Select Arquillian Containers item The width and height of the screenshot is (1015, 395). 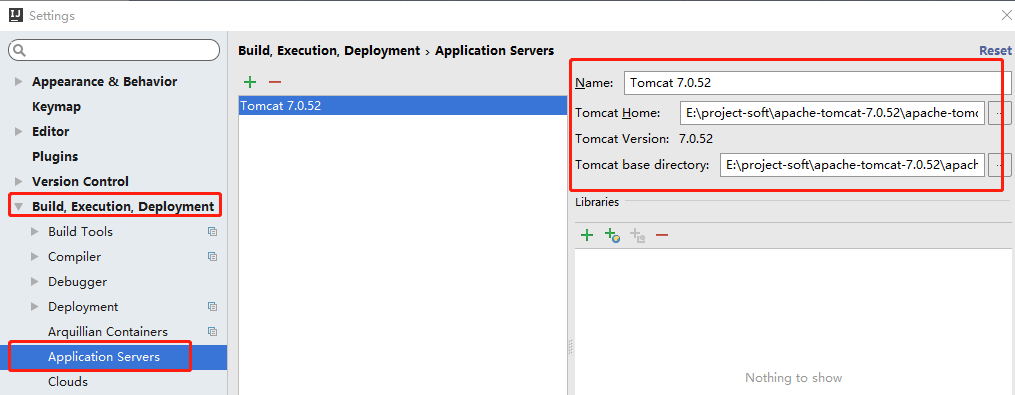click(x=107, y=332)
